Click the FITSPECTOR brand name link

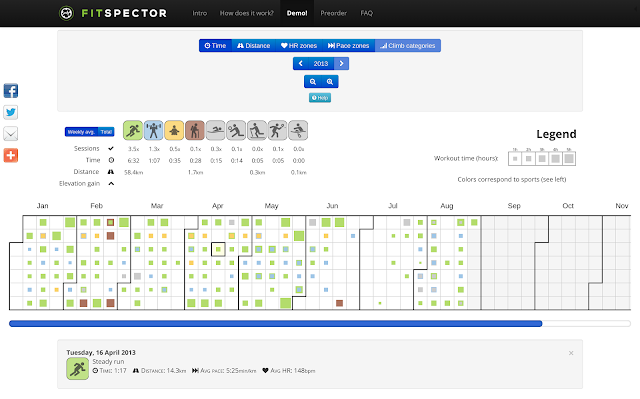(x=124, y=13)
